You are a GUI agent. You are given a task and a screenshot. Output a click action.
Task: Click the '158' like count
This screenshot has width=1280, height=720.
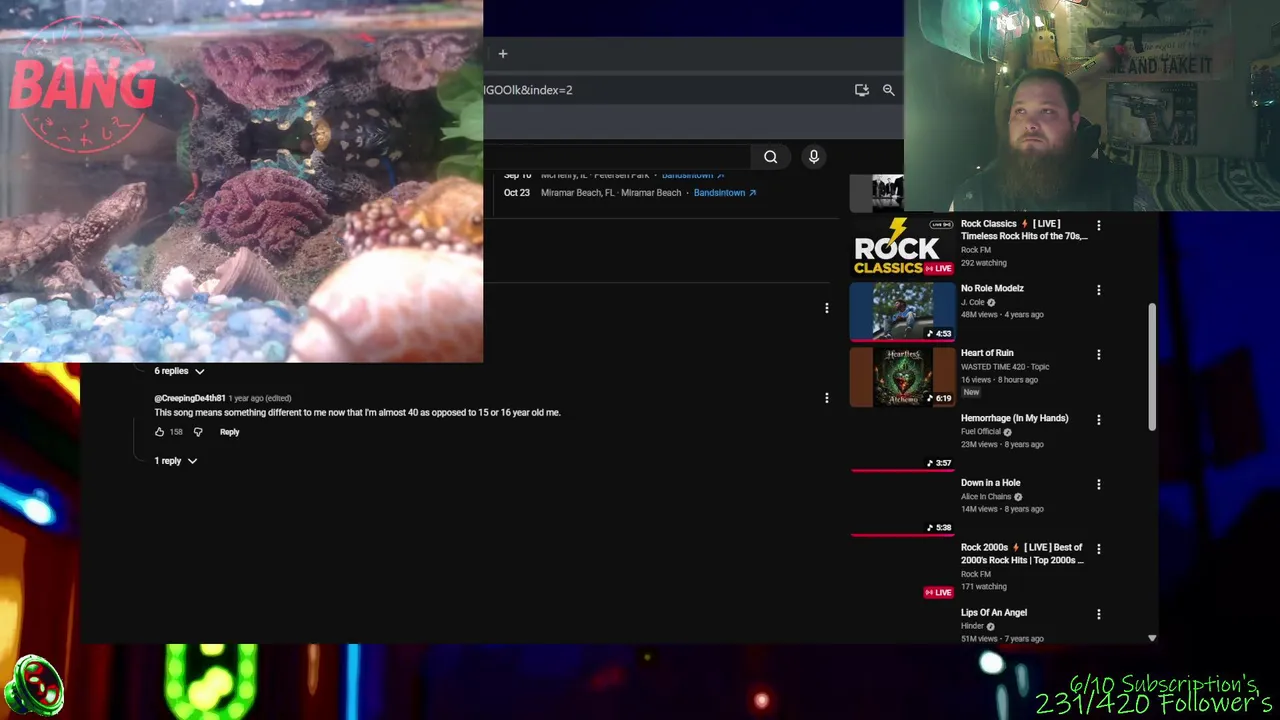click(x=176, y=432)
